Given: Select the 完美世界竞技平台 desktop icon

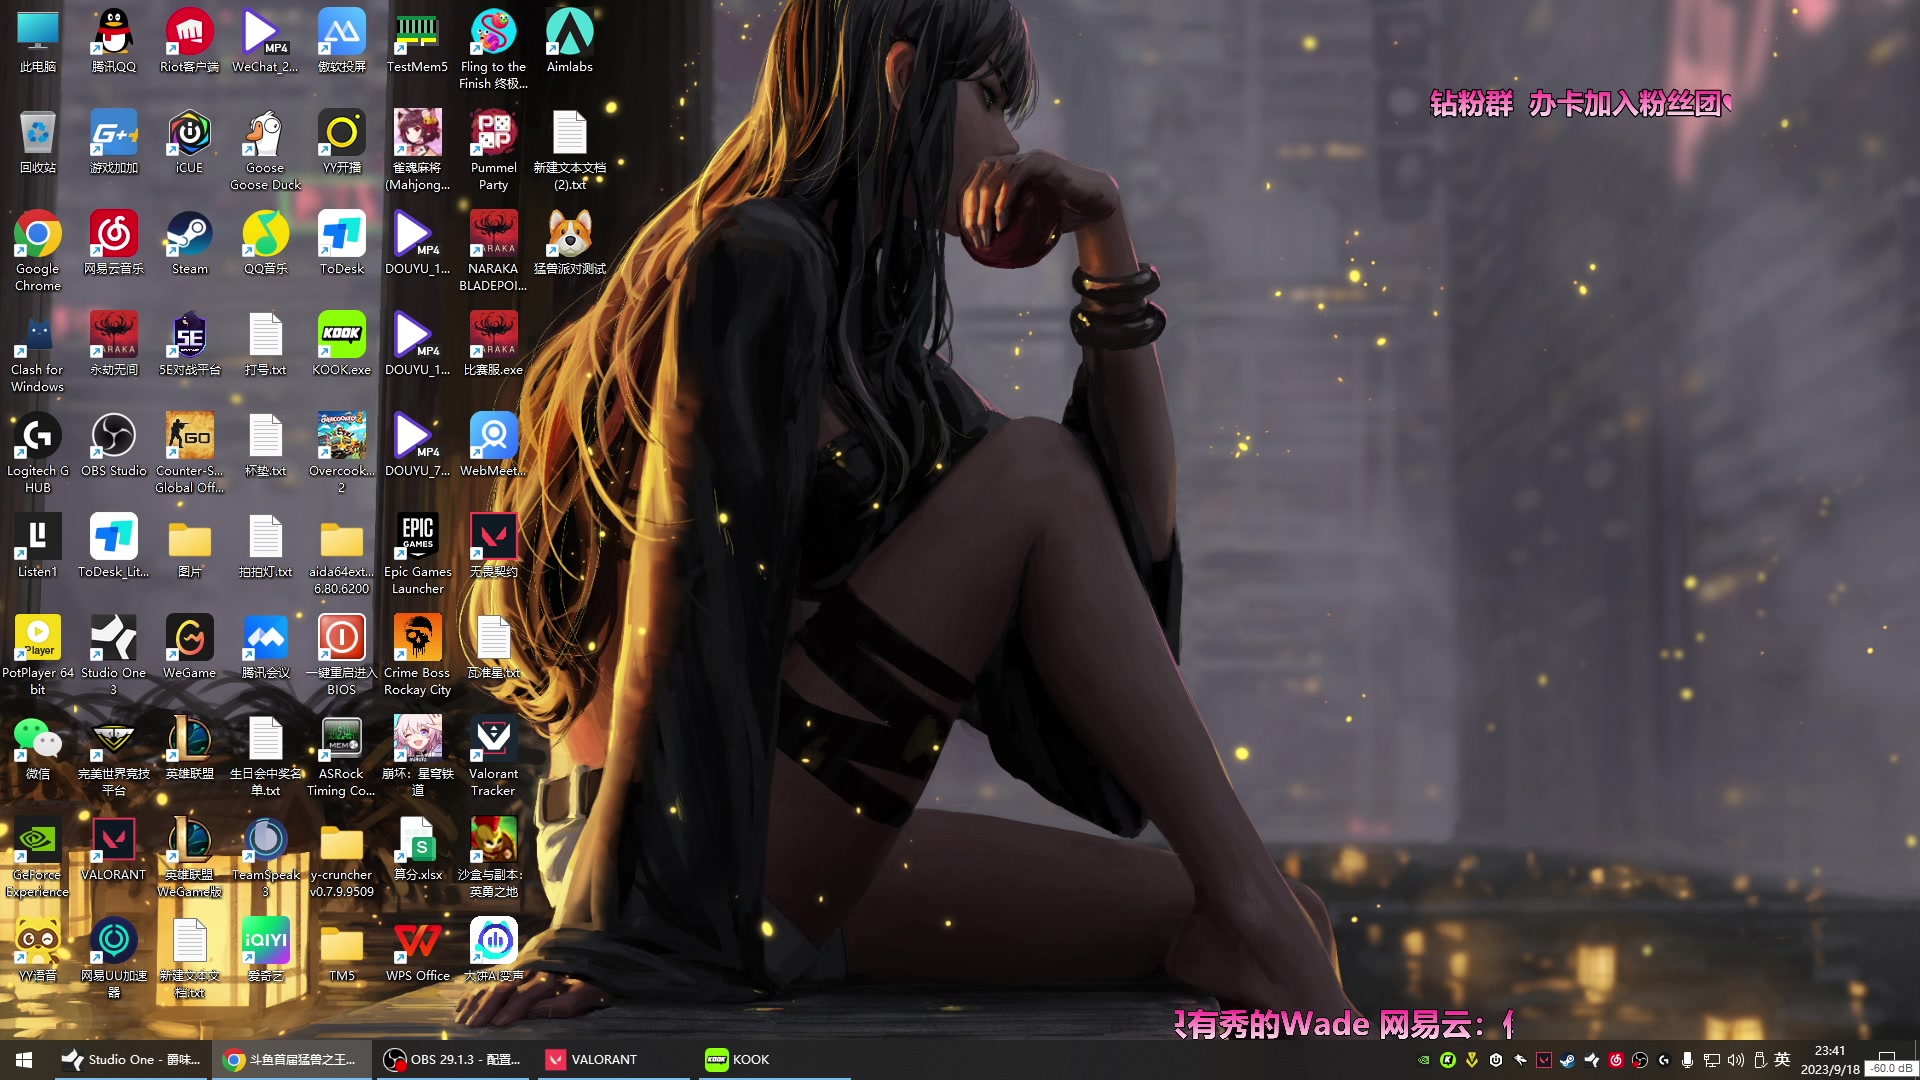Looking at the screenshot, I should (x=114, y=756).
